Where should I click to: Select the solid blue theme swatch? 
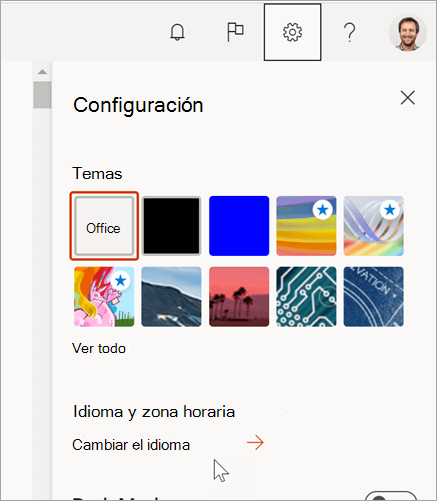(239, 226)
